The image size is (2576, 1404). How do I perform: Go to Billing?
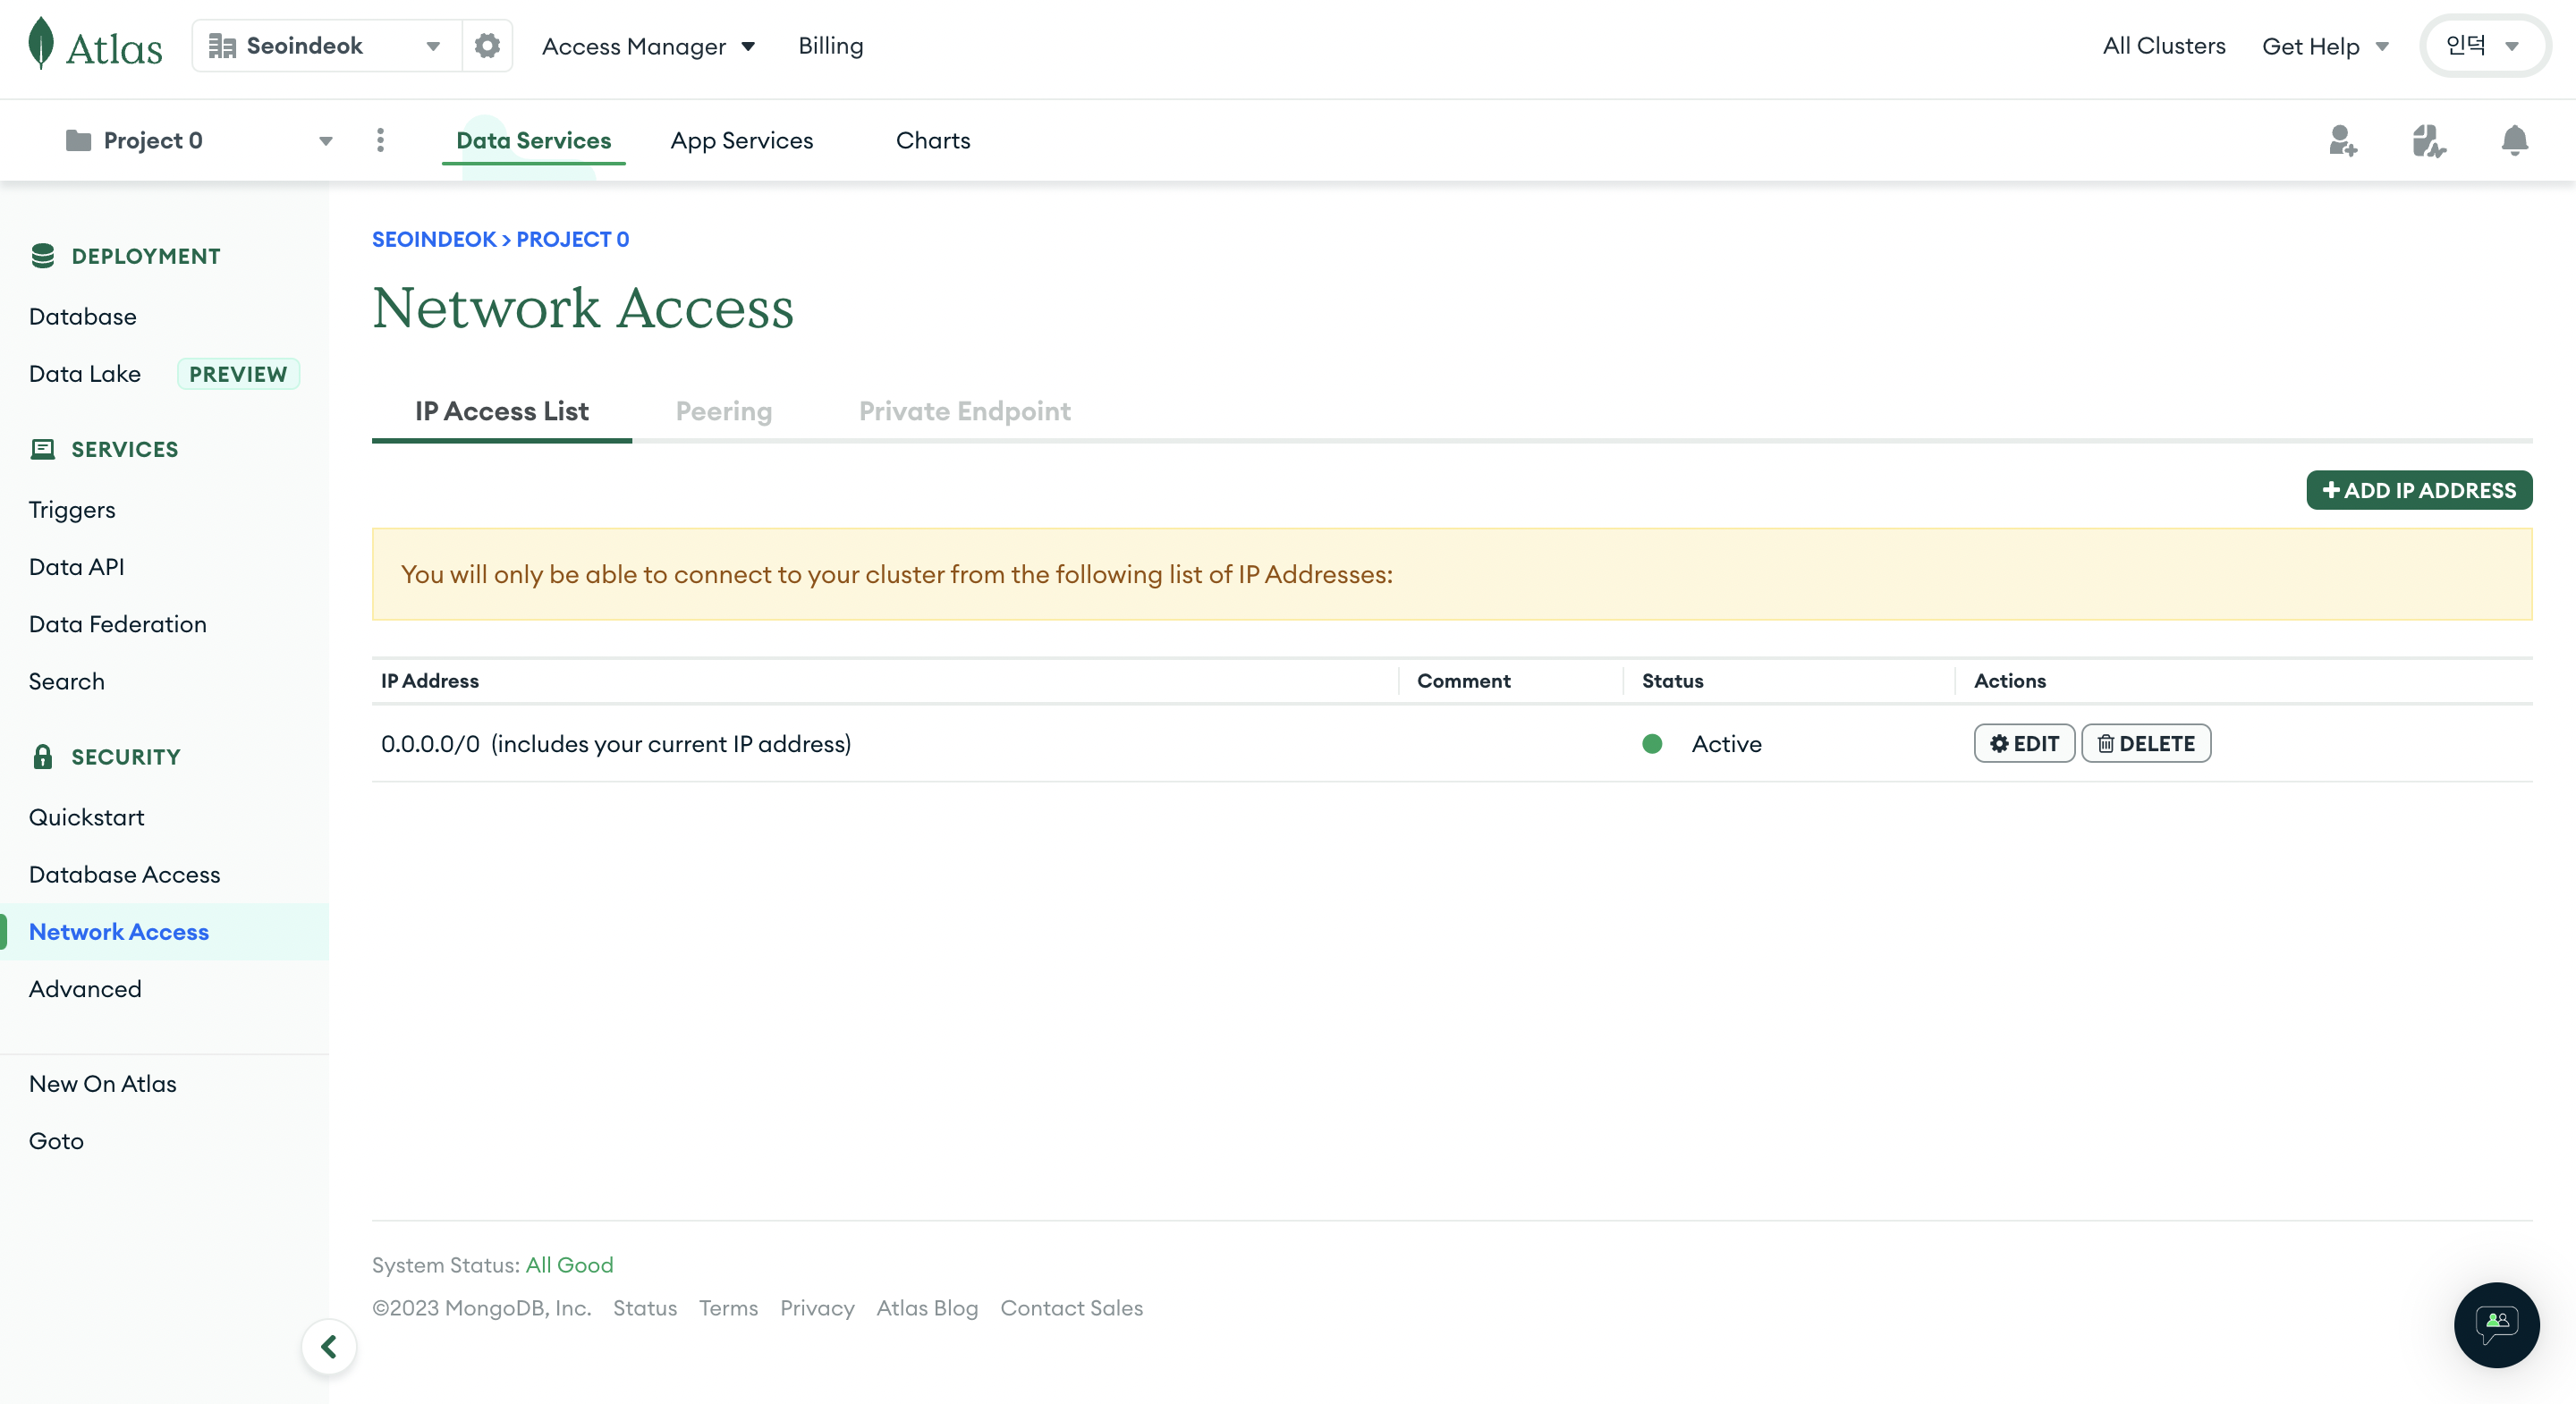pyautogui.click(x=830, y=46)
